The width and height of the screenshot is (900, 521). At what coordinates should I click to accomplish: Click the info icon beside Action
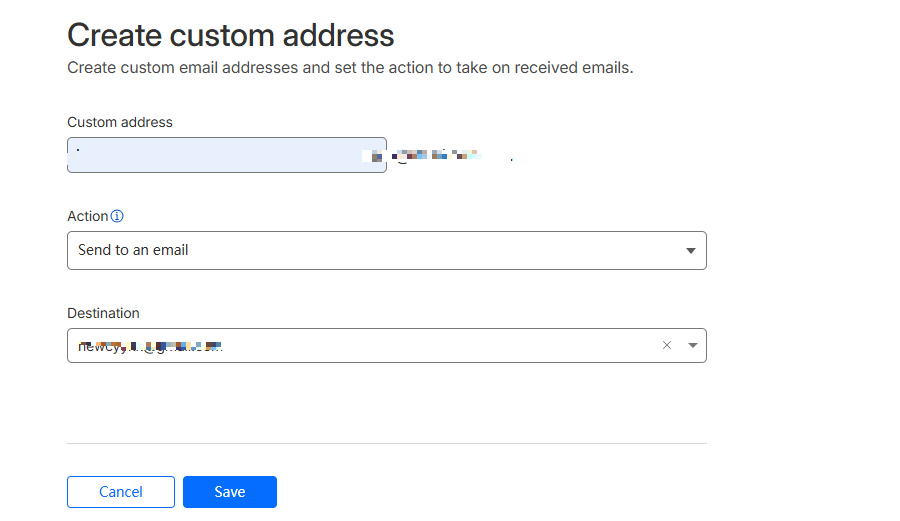[x=117, y=216]
